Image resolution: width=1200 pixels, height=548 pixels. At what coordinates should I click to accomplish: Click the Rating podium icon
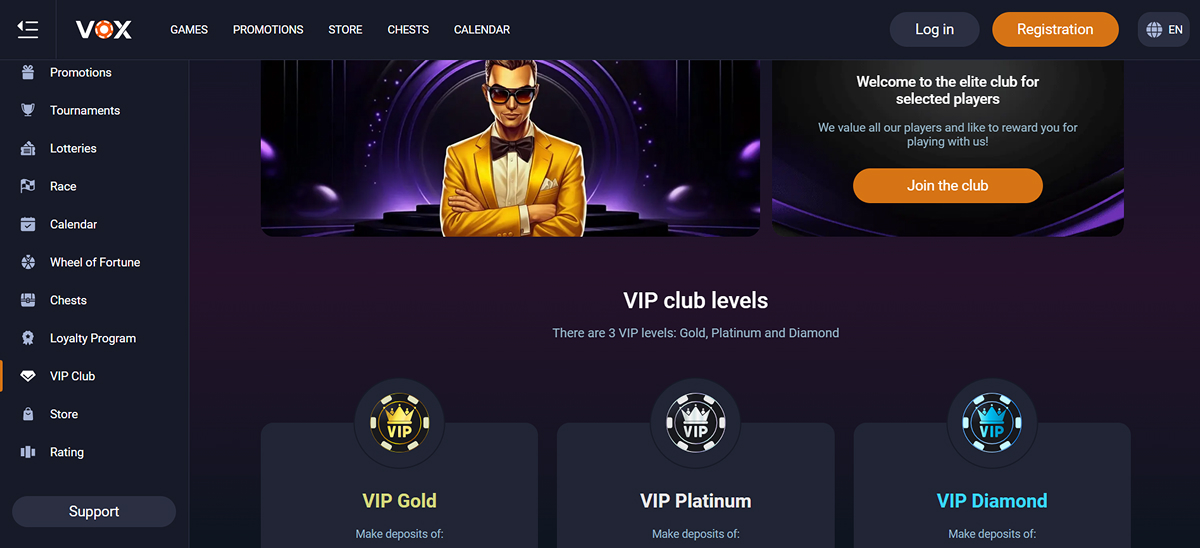[x=28, y=452]
